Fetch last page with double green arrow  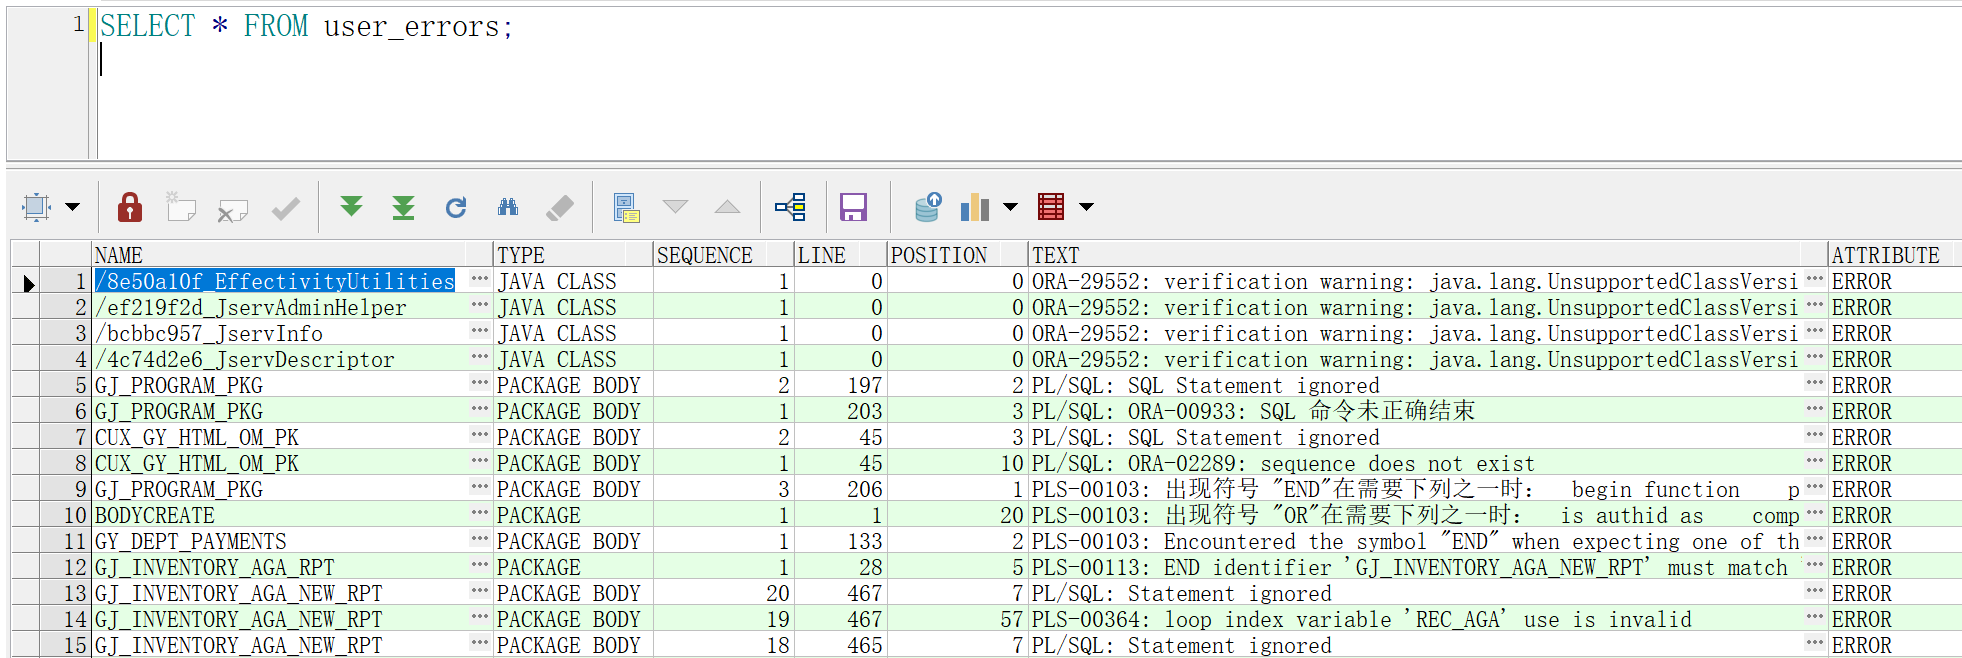(403, 207)
